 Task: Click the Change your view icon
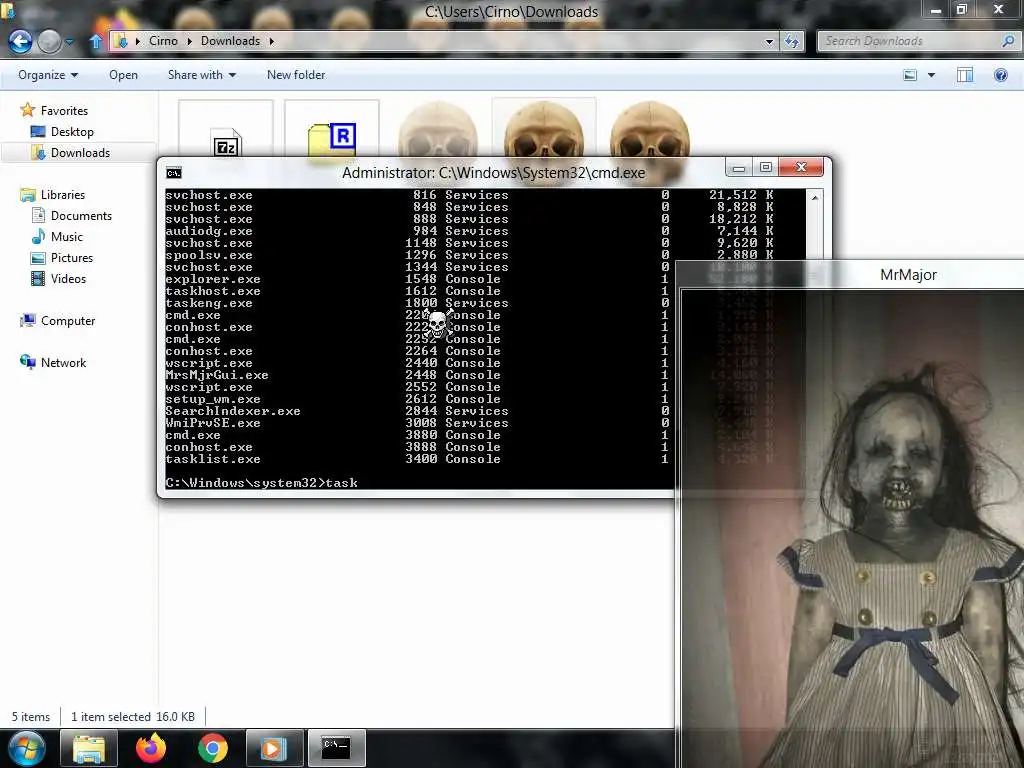pos(910,75)
